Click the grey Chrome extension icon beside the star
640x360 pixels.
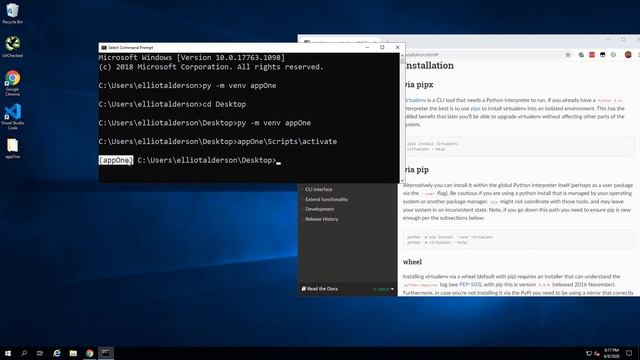(x=581, y=55)
